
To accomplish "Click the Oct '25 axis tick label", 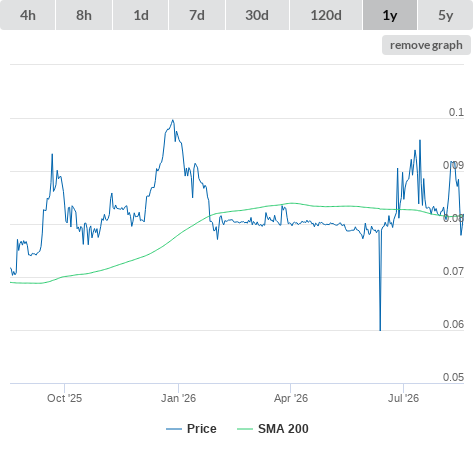I will click(64, 398).
